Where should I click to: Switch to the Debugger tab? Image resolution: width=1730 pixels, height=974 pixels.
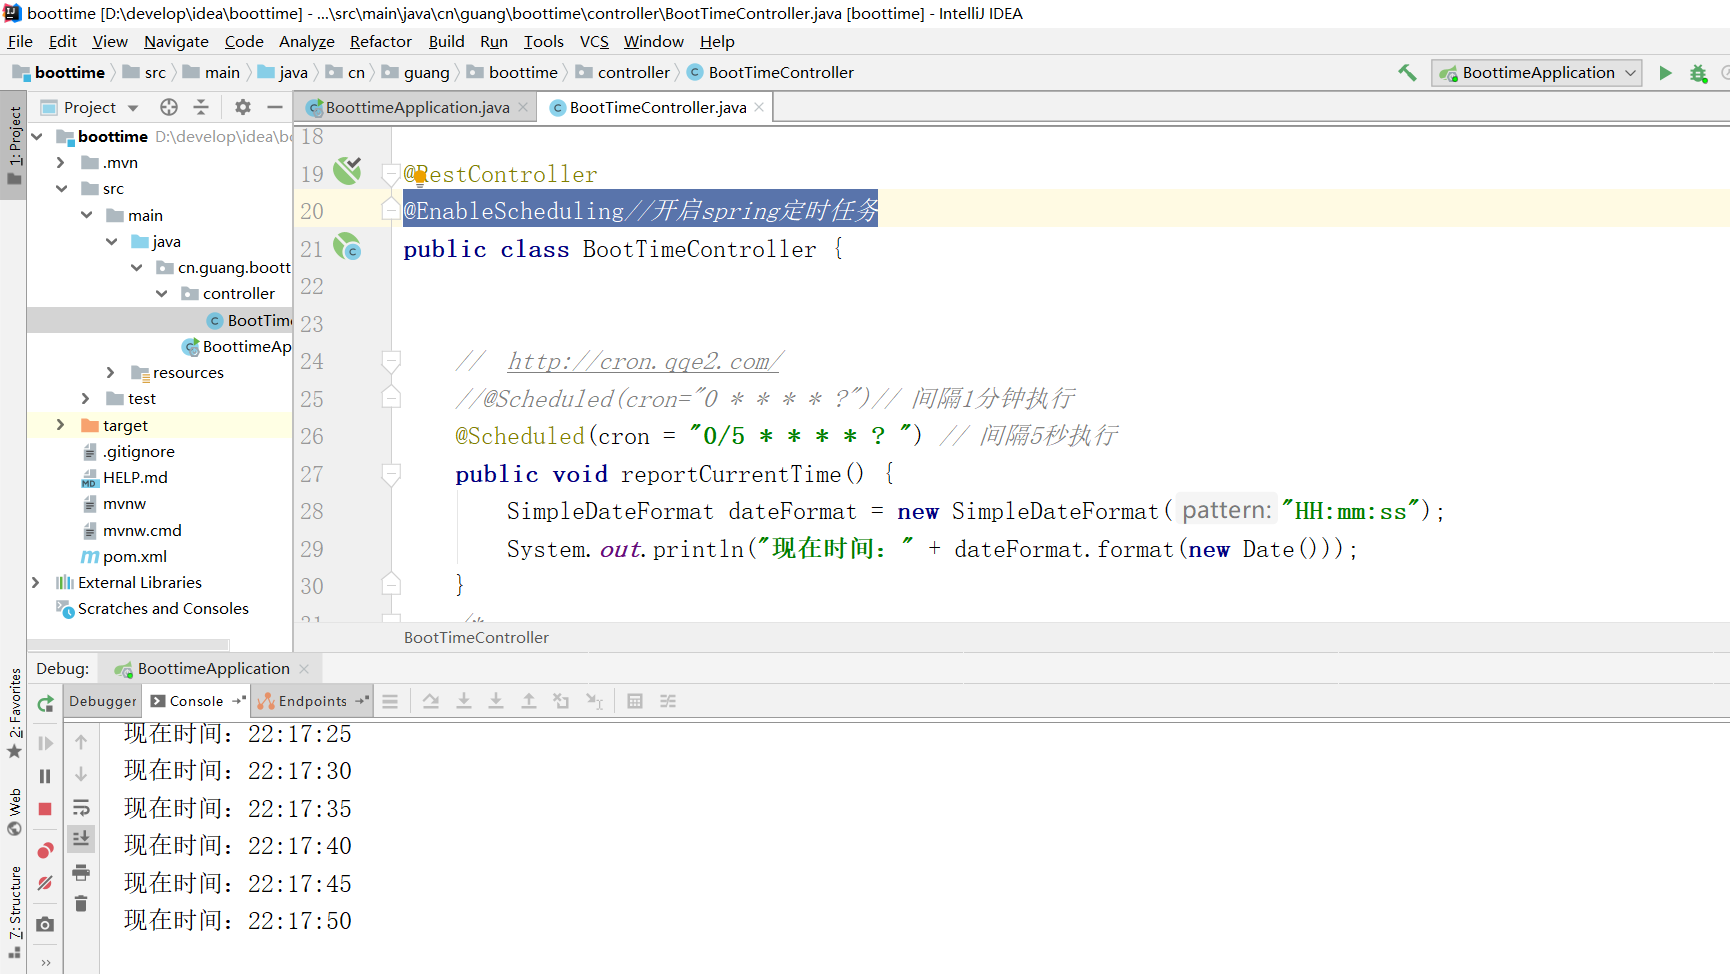pyautogui.click(x=102, y=701)
